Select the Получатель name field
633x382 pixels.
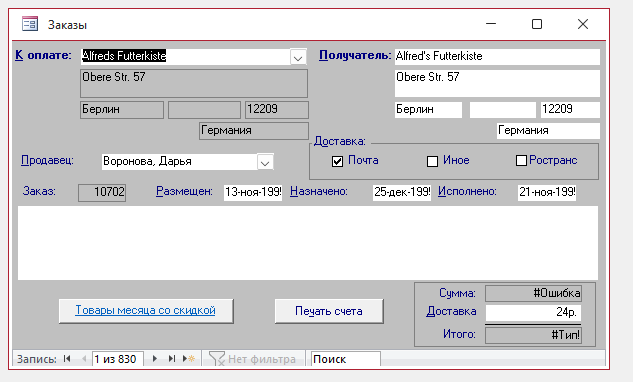(497, 57)
